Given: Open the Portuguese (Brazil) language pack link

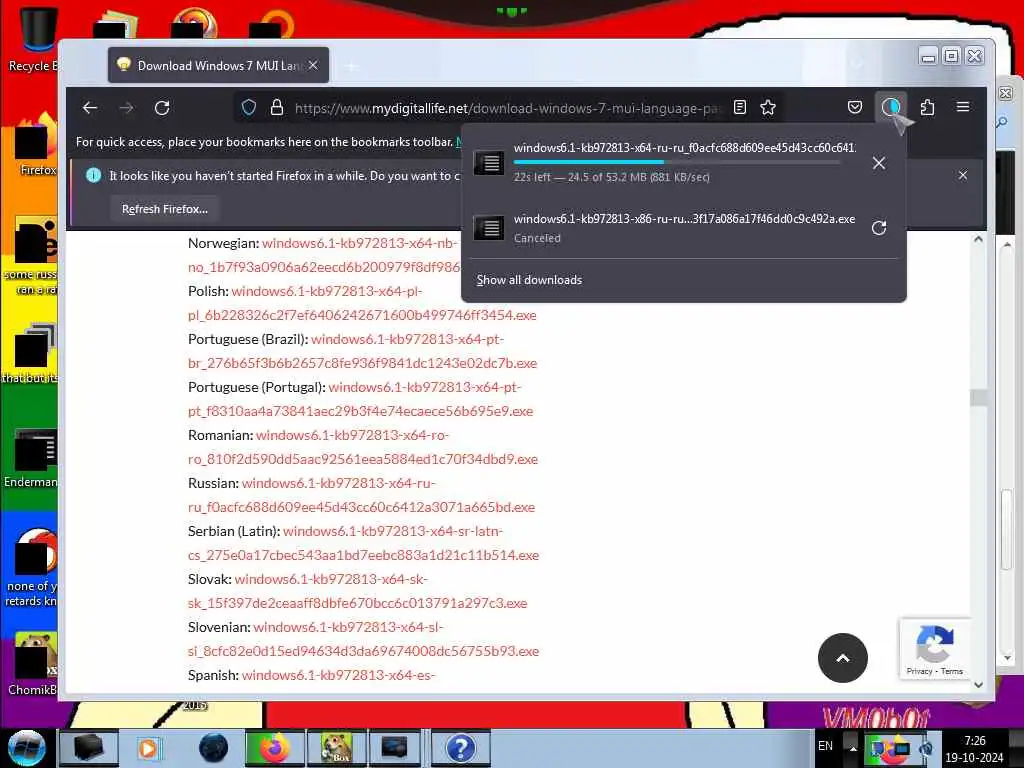Looking at the screenshot, I should pyautogui.click(x=362, y=351).
